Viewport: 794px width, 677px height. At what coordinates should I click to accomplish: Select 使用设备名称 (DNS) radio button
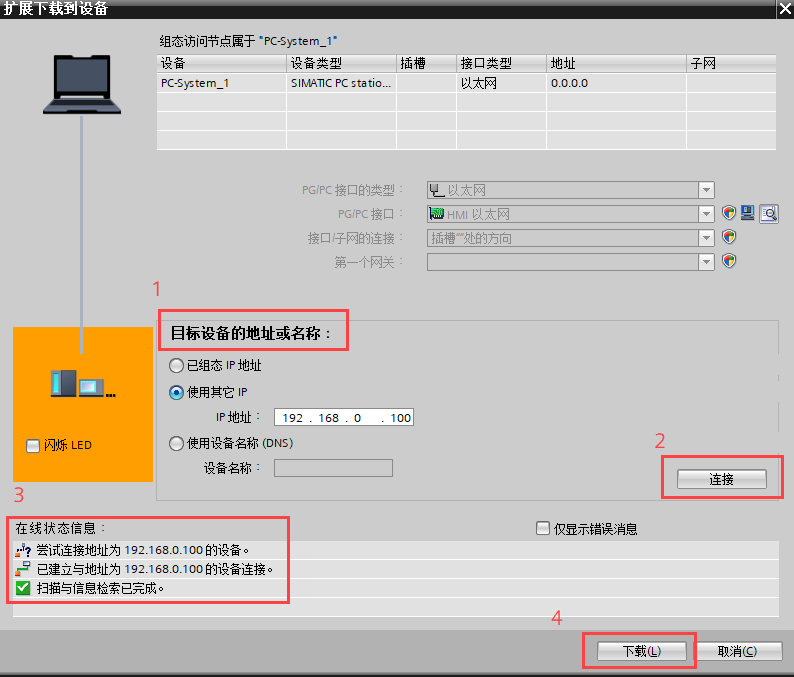[x=176, y=444]
